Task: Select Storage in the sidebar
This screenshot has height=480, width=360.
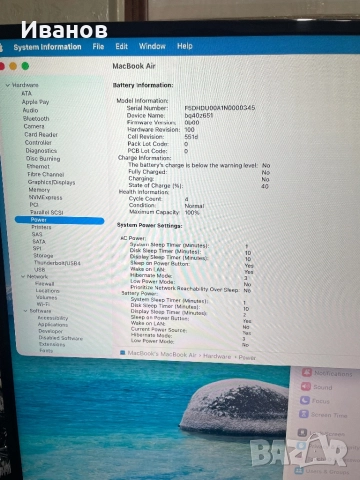Action: click(43, 256)
